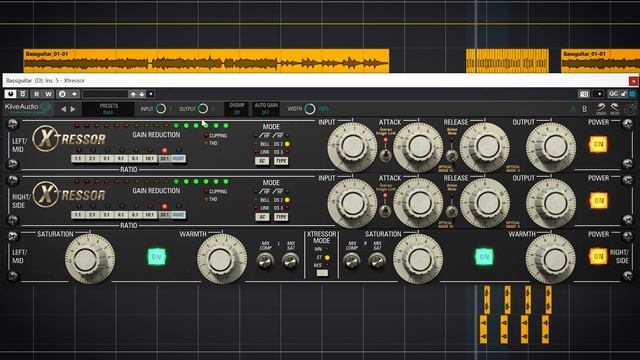This screenshot has height=360, width=640.
Task: Close the Xtressor plugin window
Action: point(633,81)
